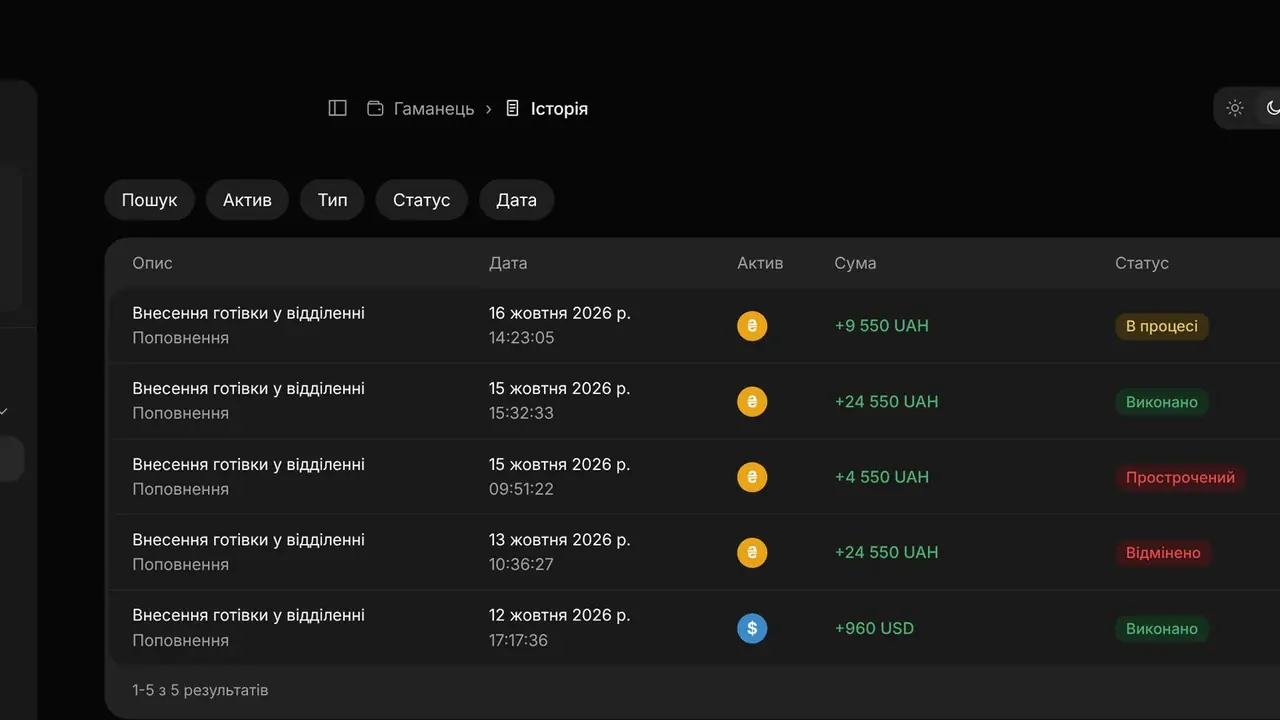The image size is (1280, 720).
Task: Select +24 550 UAH in the 15:32:33 row
Action: pyautogui.click(x=887, y=402)
